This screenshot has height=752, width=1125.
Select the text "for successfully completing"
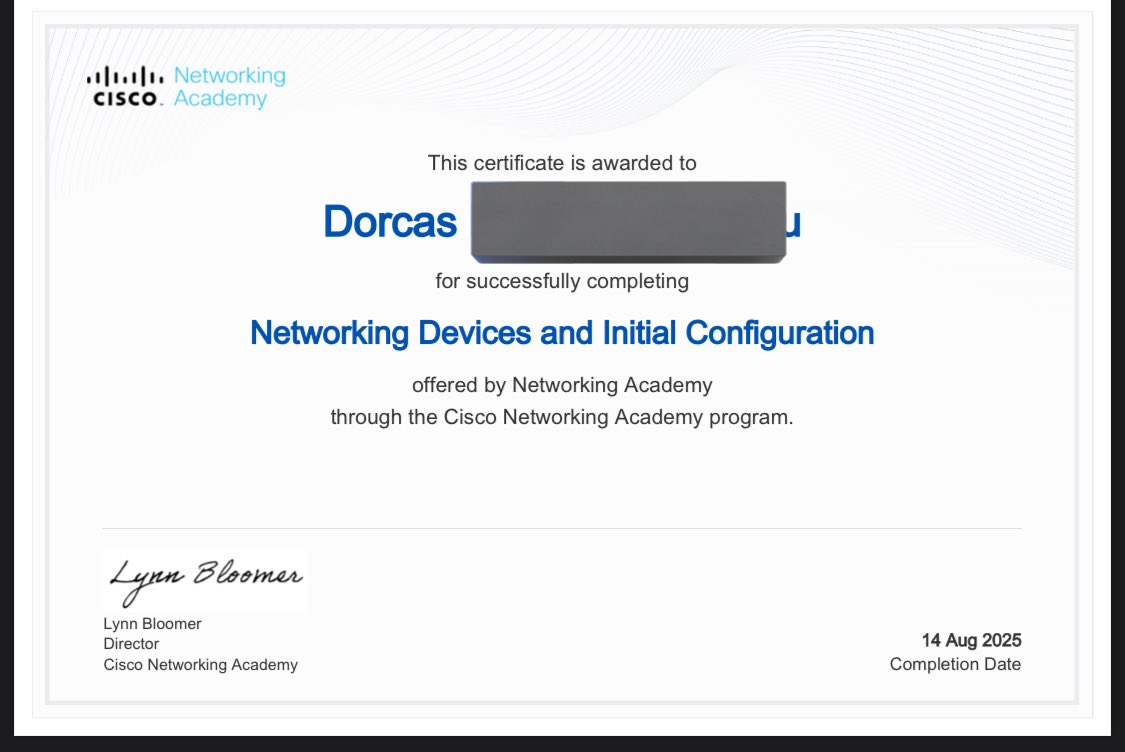coord(562,281)
